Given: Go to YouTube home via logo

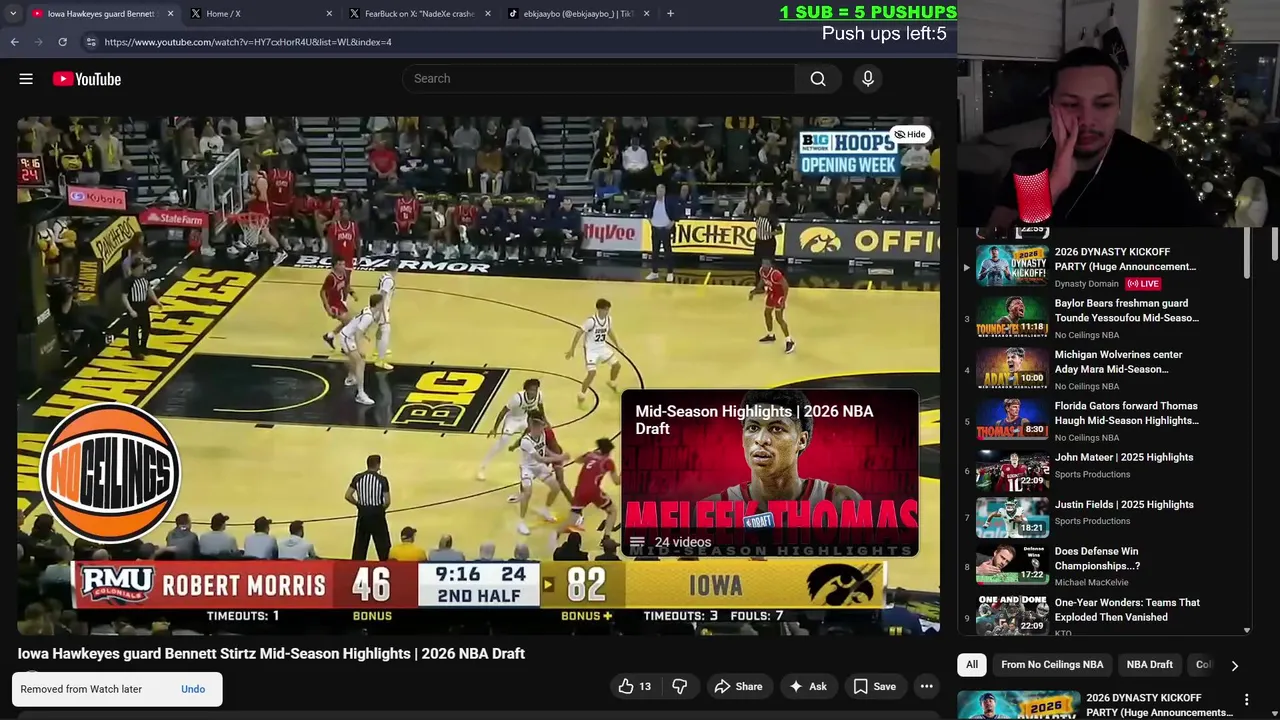Looking at the screenshot, I should 87,79.
